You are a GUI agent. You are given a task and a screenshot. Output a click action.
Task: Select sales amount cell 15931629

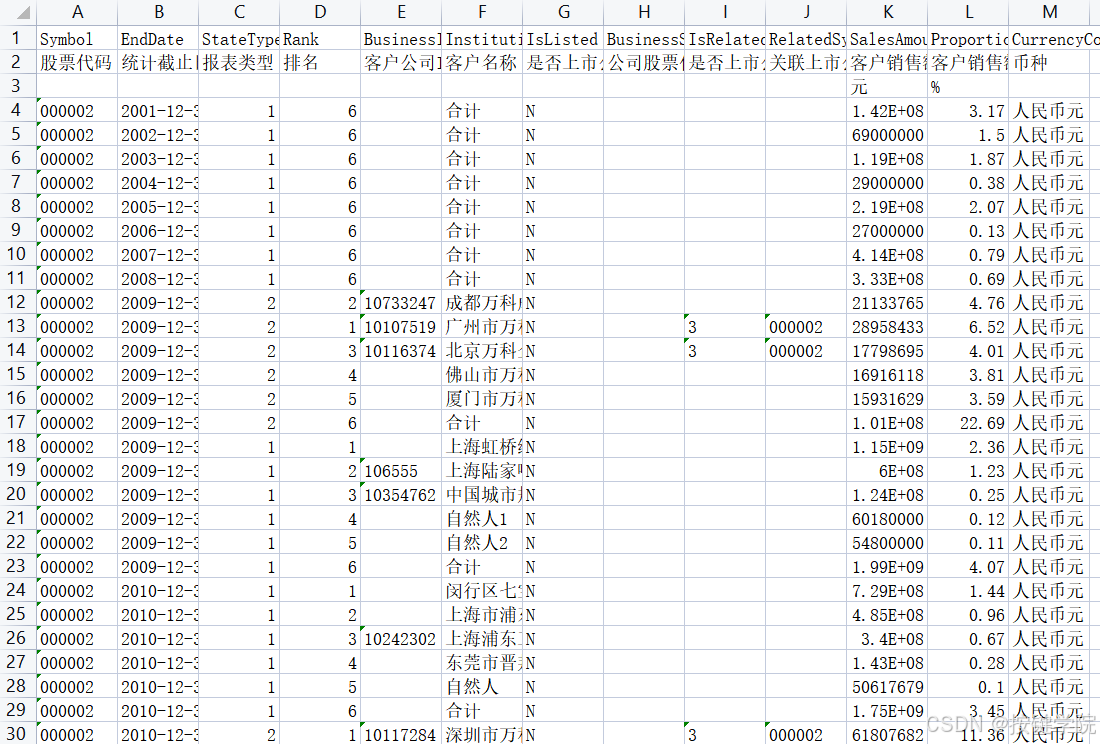click(x=887, y=398)
